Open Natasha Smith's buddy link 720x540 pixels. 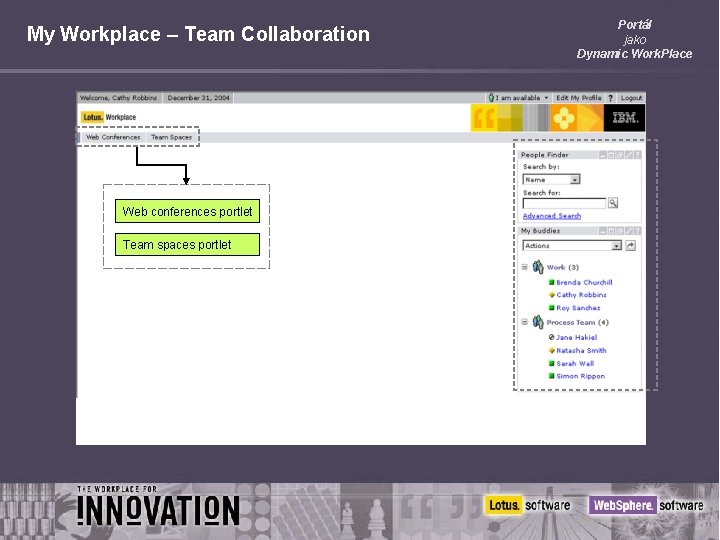[x=581, y=350]
